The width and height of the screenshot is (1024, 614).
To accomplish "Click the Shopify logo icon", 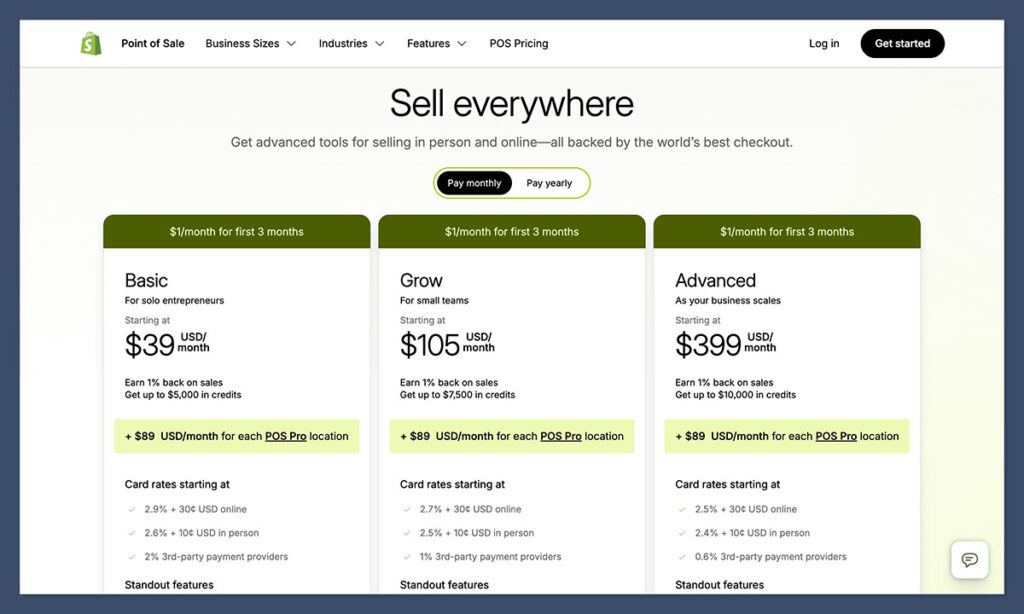I will [90, 43].
